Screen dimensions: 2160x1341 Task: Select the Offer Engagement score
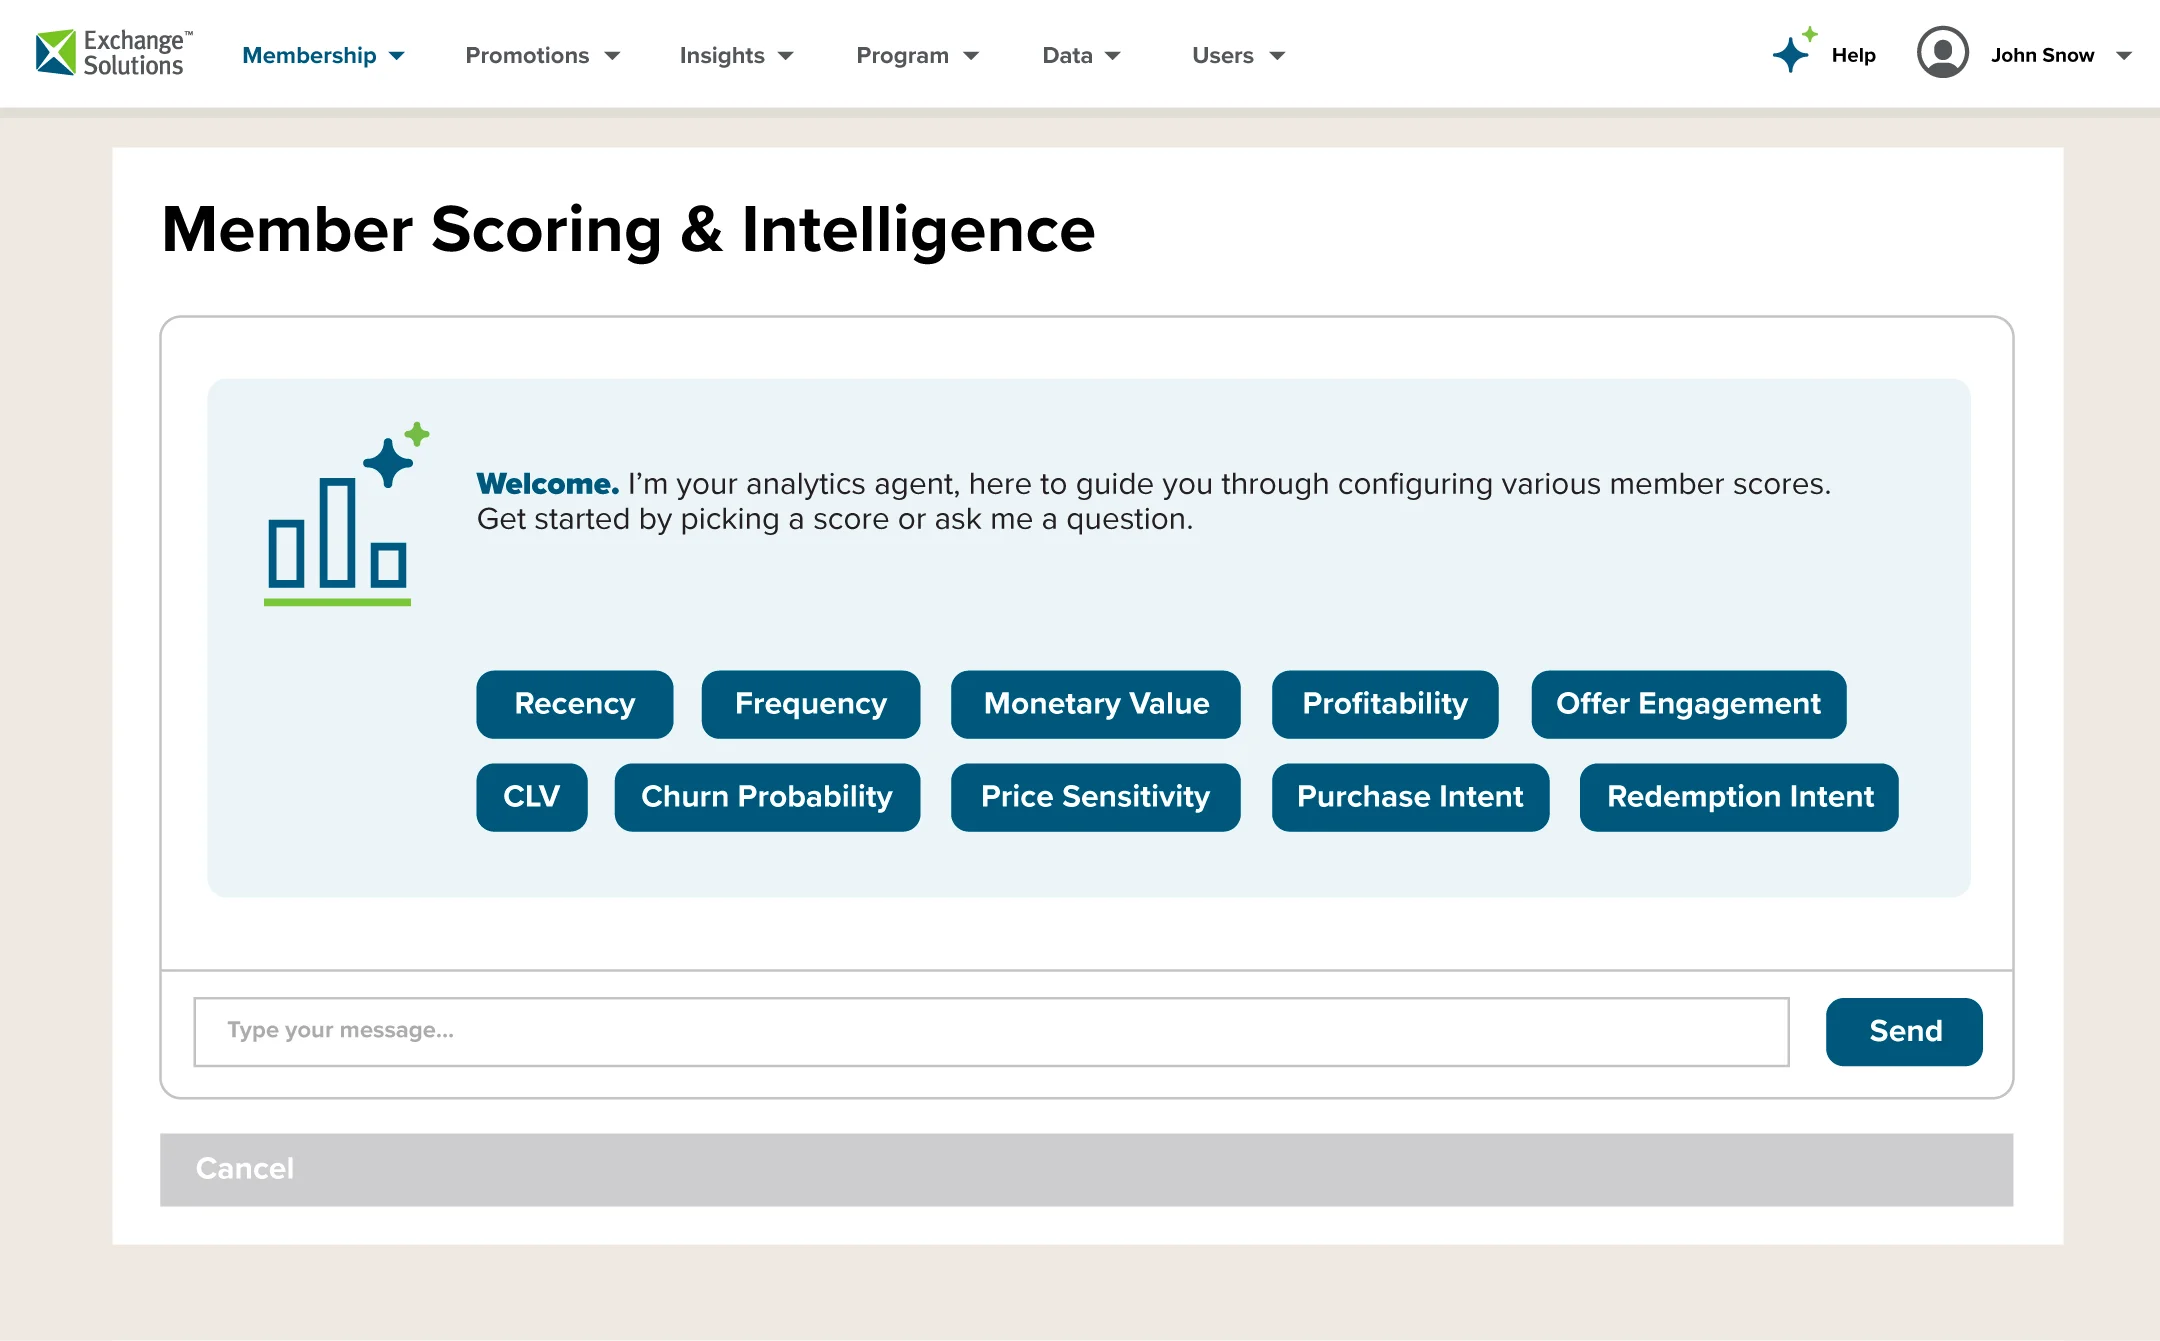click(1687, 704)
